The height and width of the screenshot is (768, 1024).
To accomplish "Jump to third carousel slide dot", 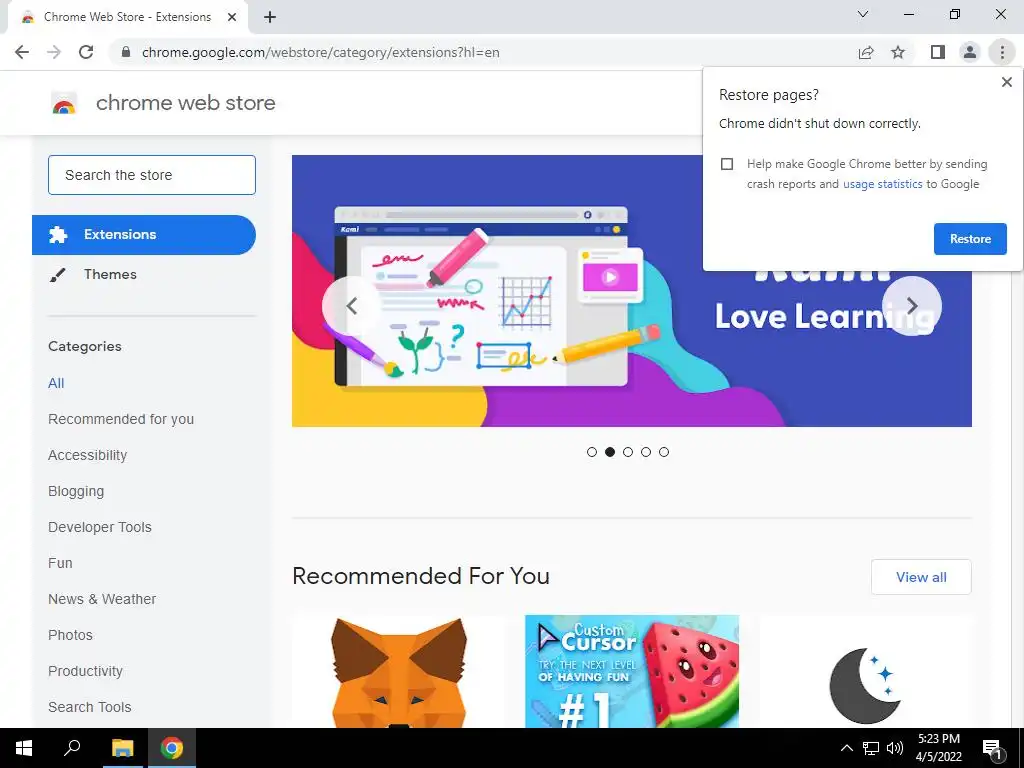I will 628,452.
